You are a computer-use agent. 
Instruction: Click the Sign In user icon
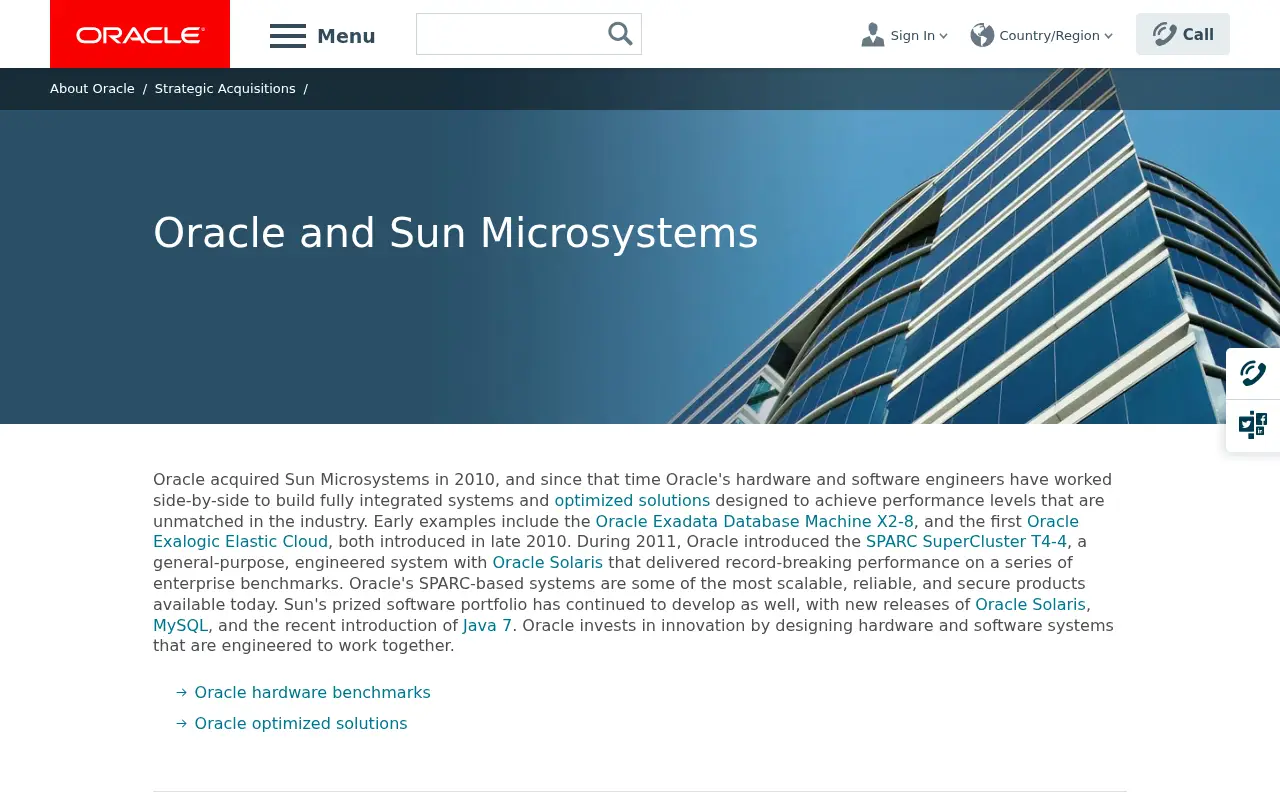tap(873, 35)
